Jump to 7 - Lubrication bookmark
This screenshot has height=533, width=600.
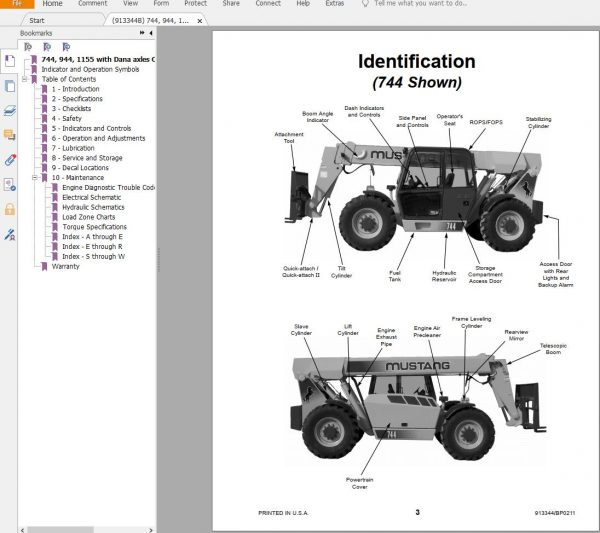click(x=73, y=148)
